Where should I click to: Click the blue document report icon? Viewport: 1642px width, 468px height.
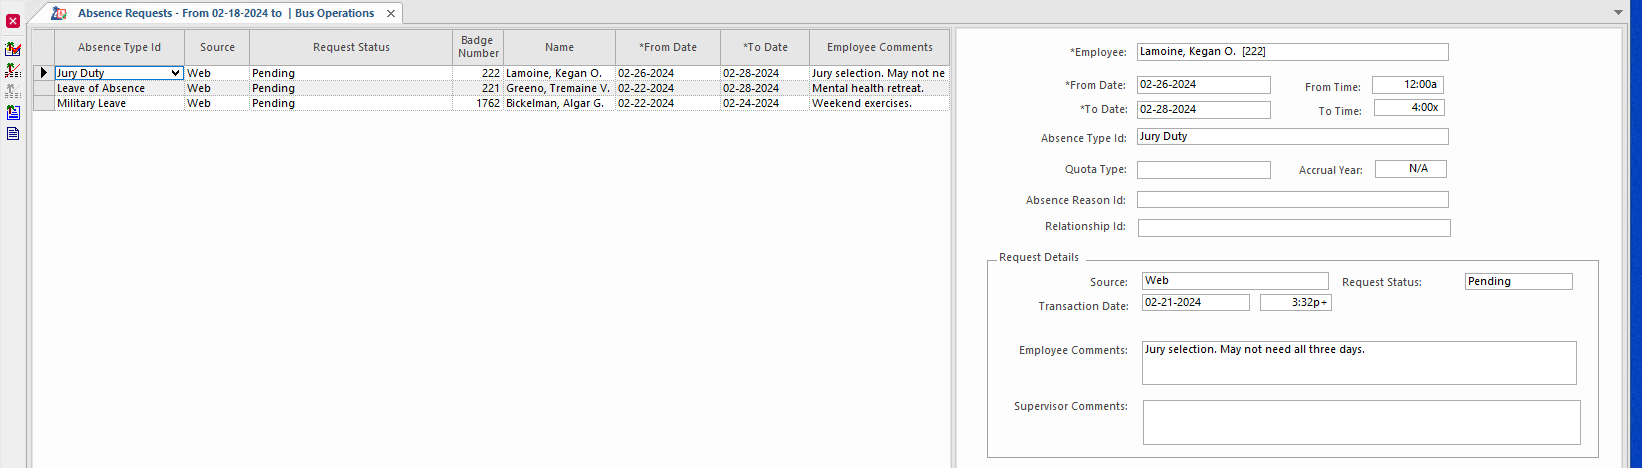pos(13,133)
